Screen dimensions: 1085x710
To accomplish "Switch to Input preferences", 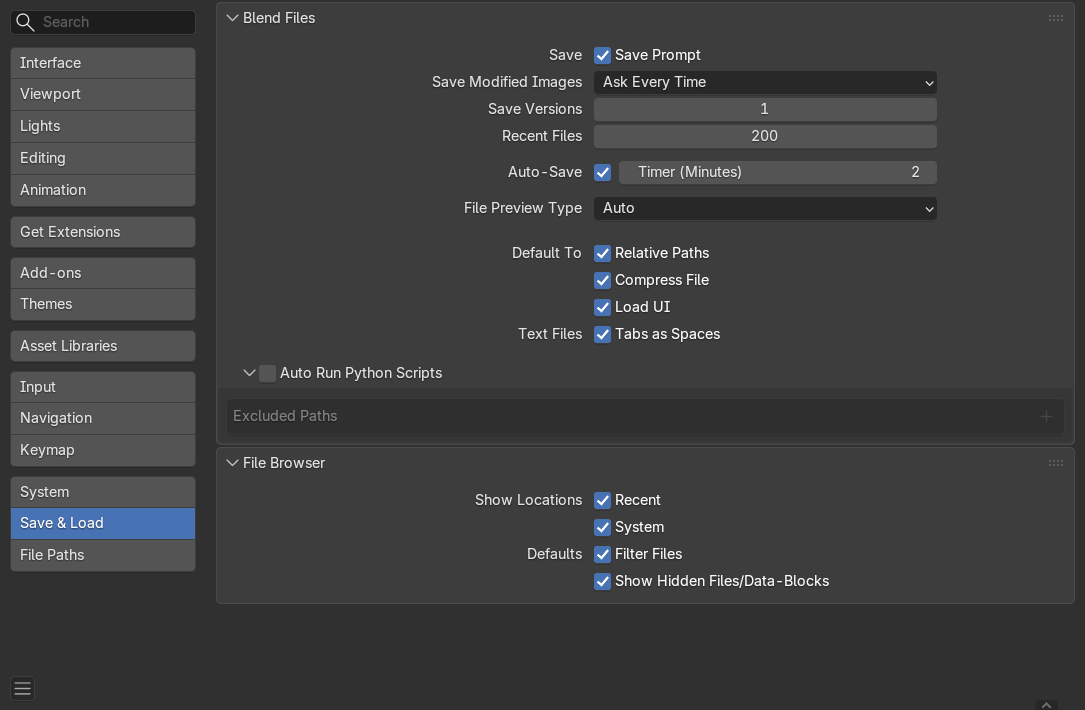I will (103, 387).
